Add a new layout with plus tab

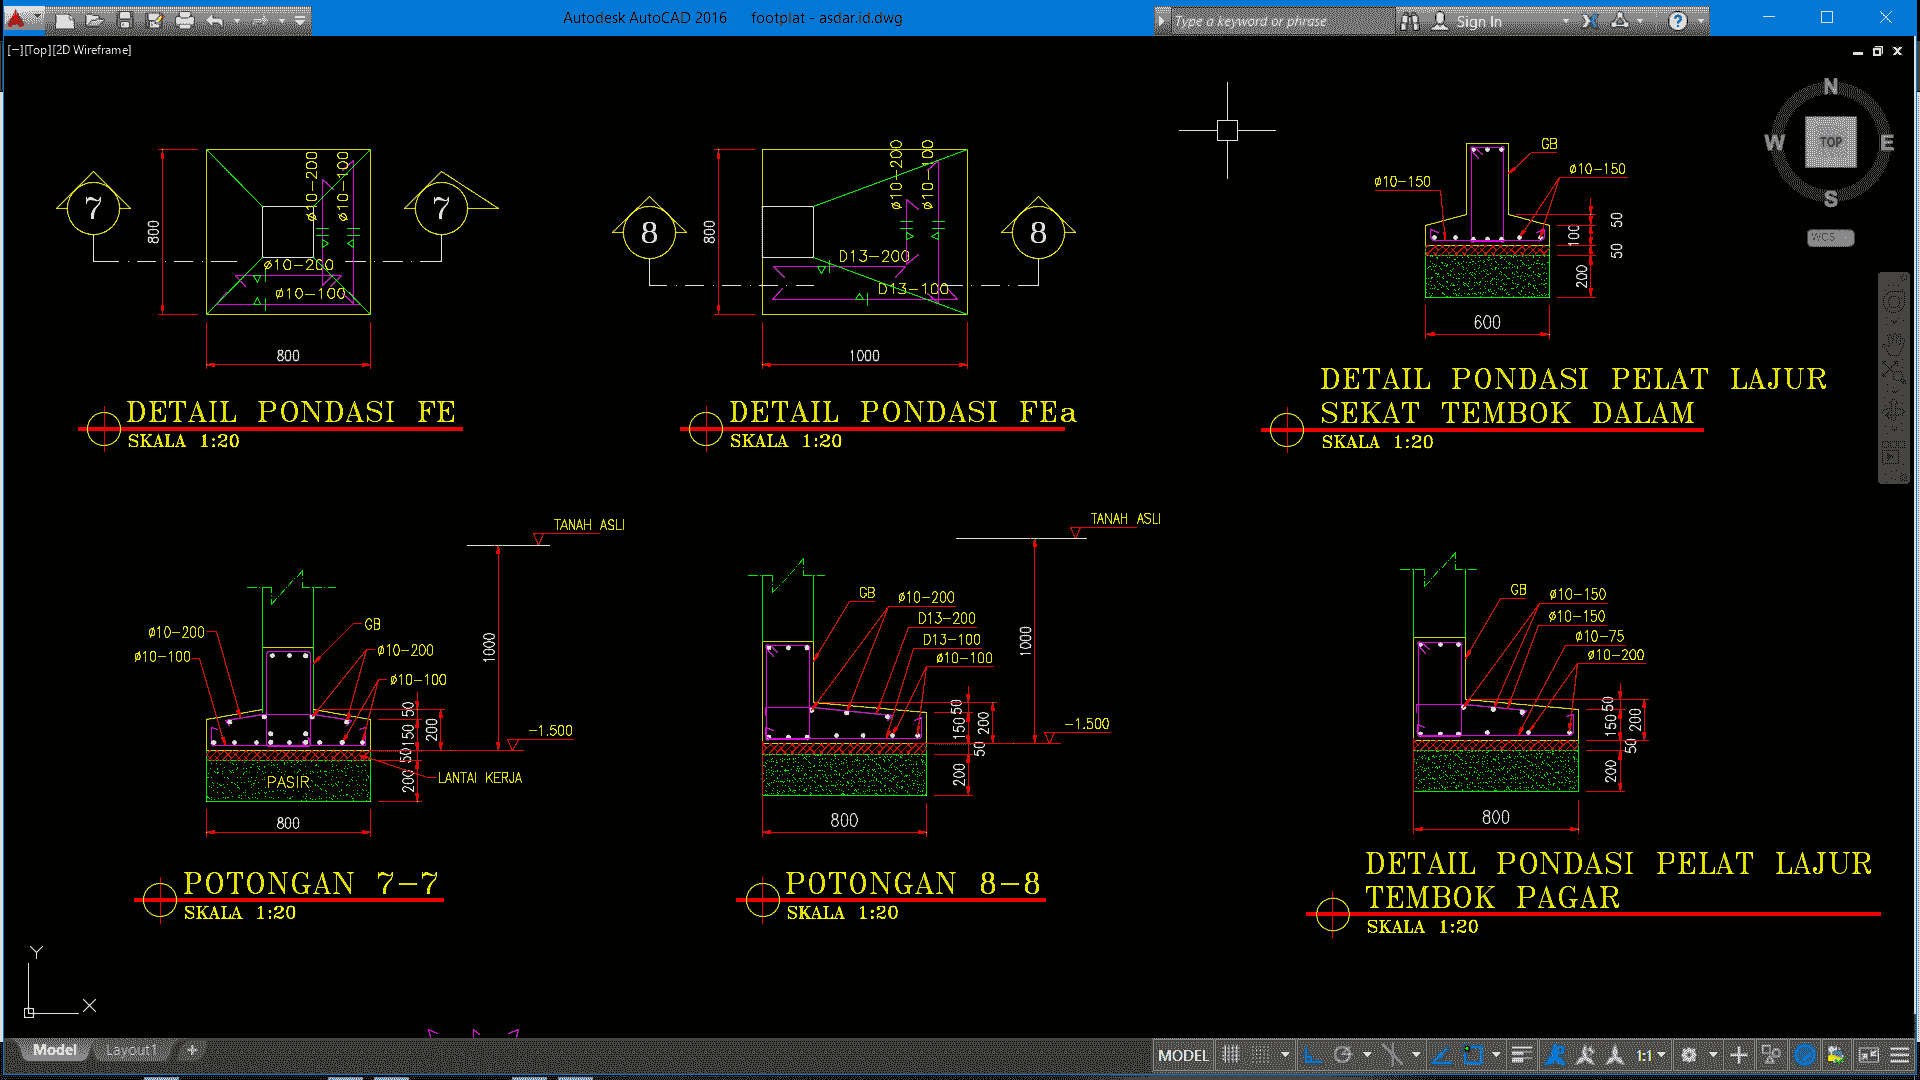[192, 1050]
